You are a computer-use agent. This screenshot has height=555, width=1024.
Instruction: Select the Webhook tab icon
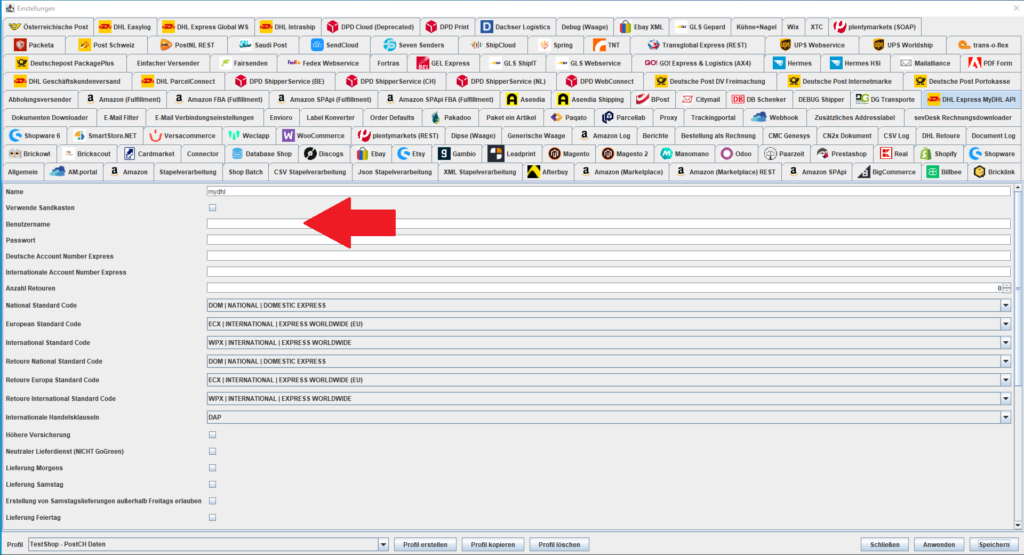click(x=759, y=118)
